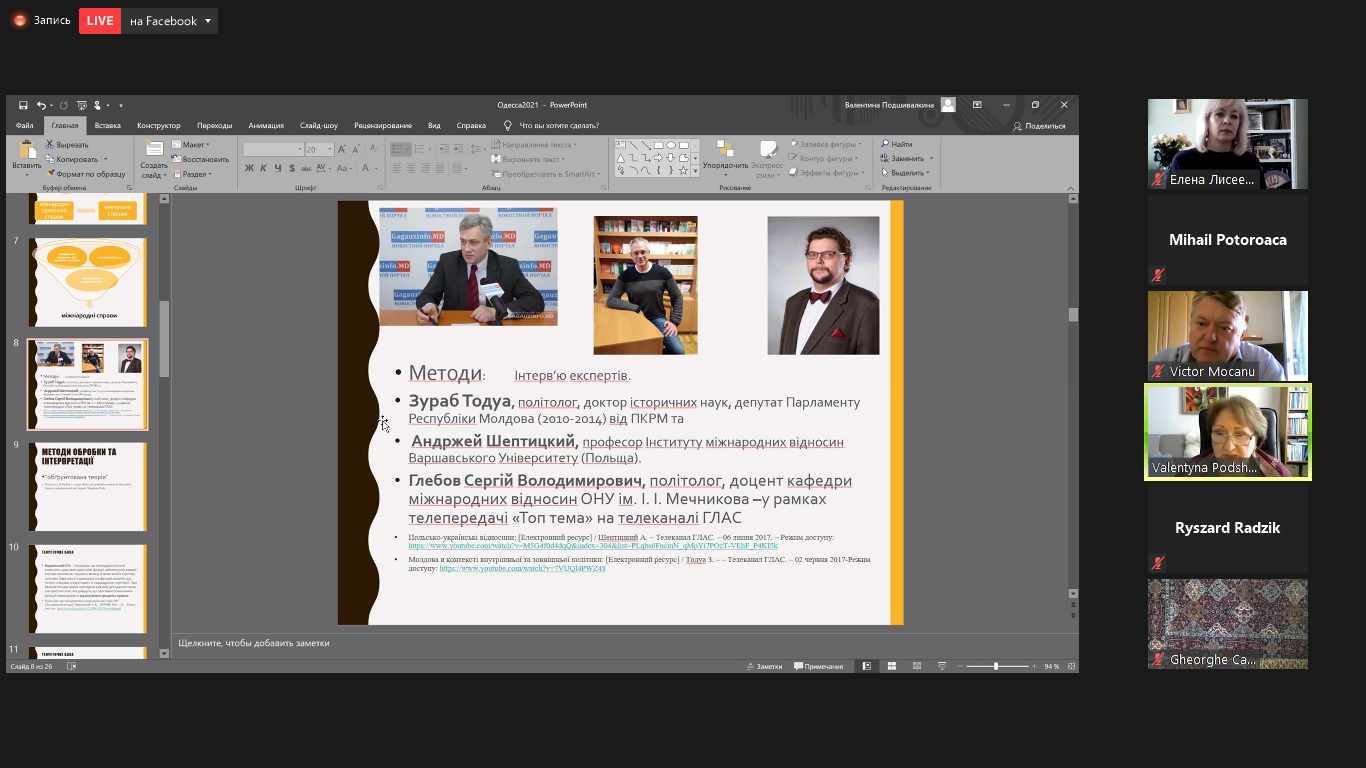Switch to the Вставка tab
1366x768 pixels.
tap(107, 126)
